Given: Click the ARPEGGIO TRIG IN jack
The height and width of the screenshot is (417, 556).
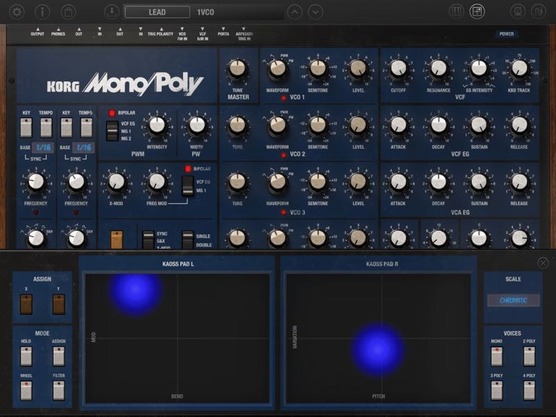Looking at the screenshot, I should click(x=244, y=34).
